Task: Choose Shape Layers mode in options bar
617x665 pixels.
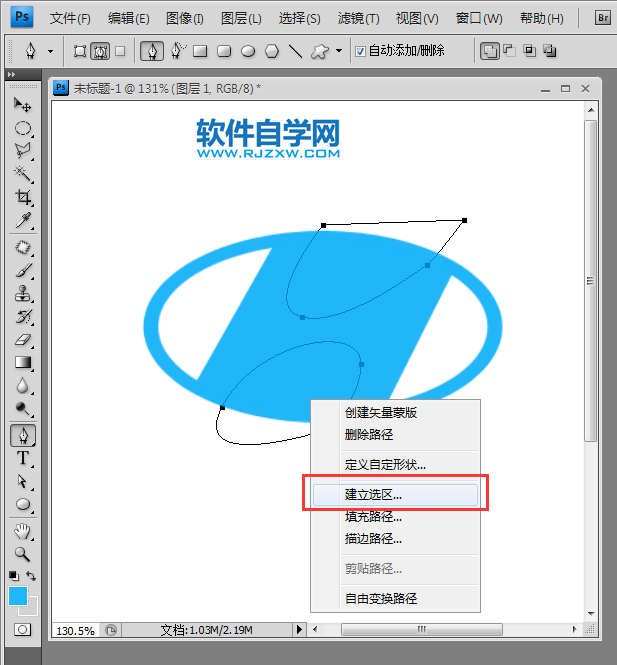Action: [x=79, y=51]
